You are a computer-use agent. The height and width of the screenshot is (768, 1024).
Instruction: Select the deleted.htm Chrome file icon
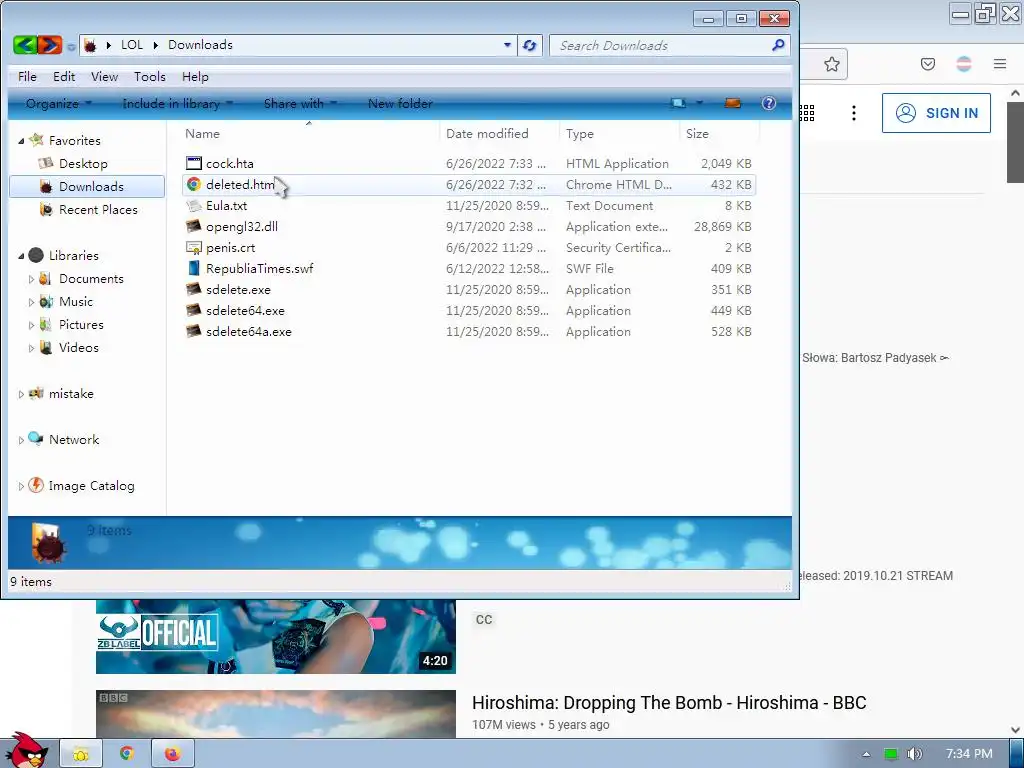click(x=194, y=184)
